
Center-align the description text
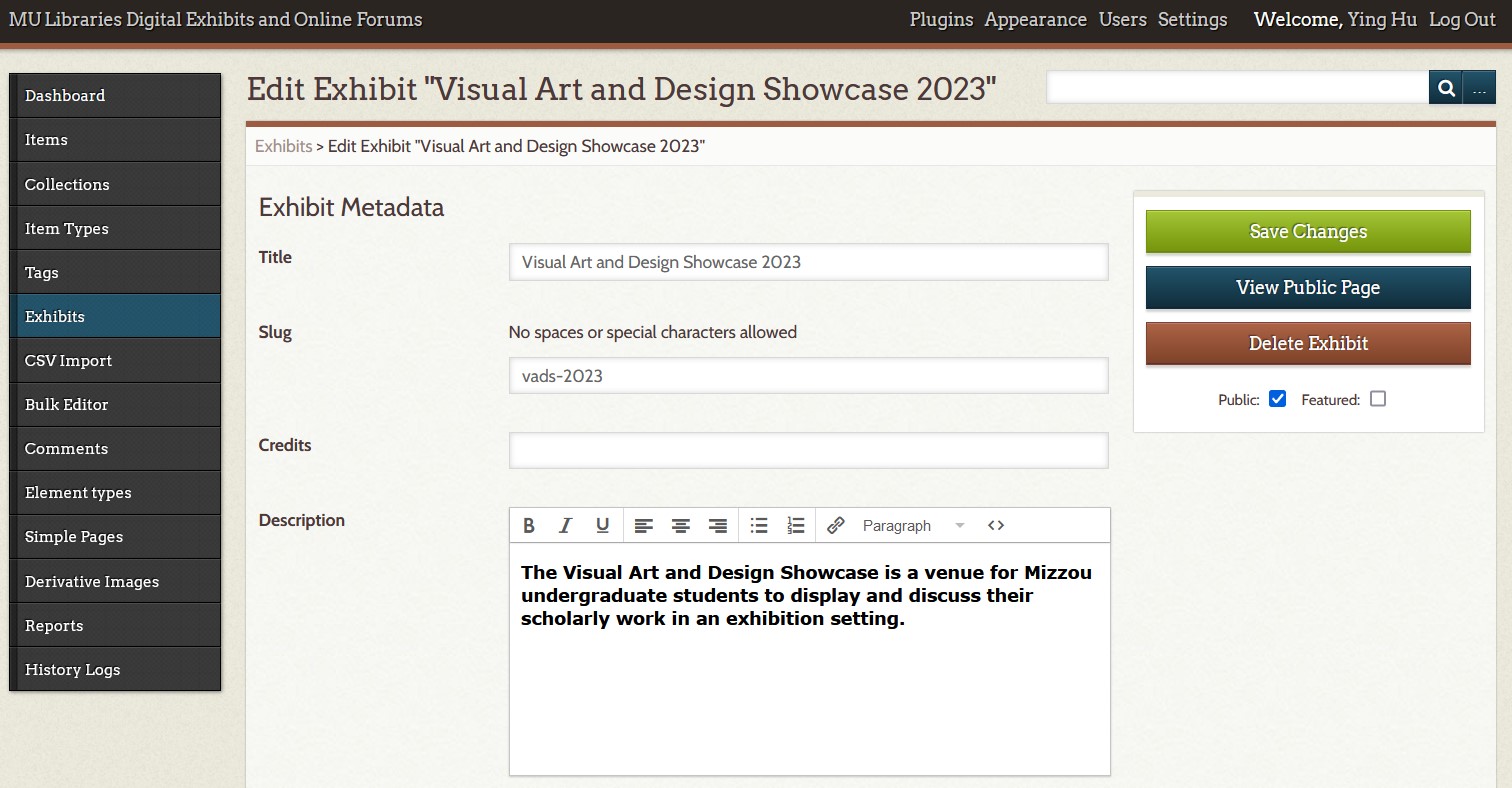[x=681, y=526]
